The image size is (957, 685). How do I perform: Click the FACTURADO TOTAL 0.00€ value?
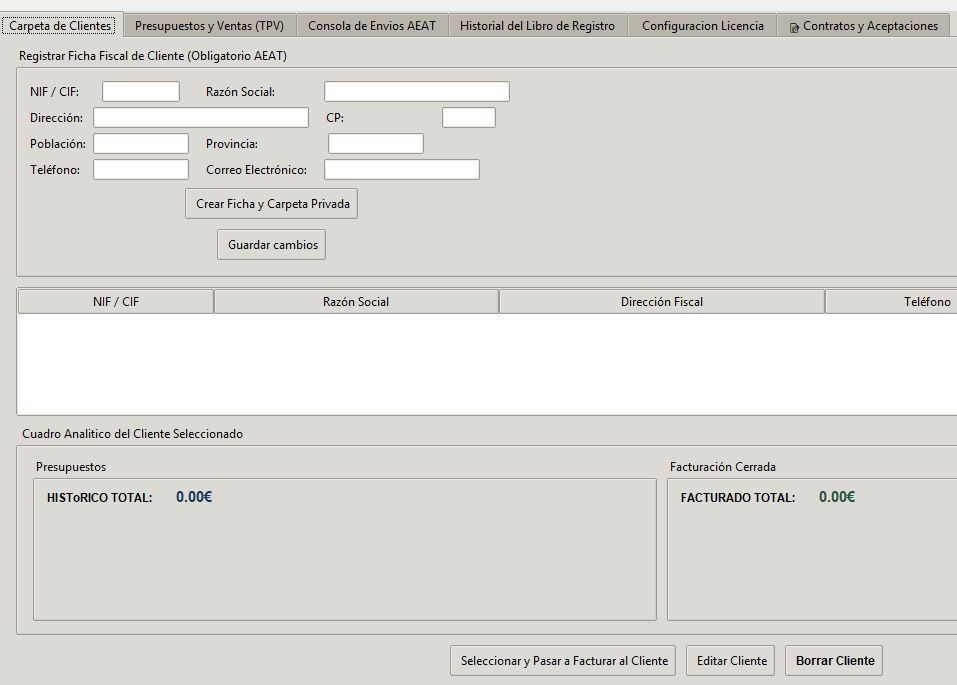[x=837, y=497]
